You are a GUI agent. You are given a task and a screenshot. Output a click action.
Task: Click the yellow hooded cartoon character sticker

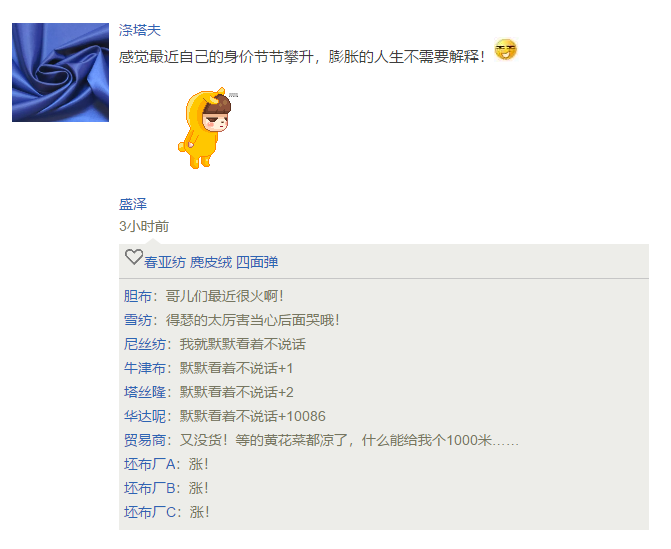click(207, 128)
